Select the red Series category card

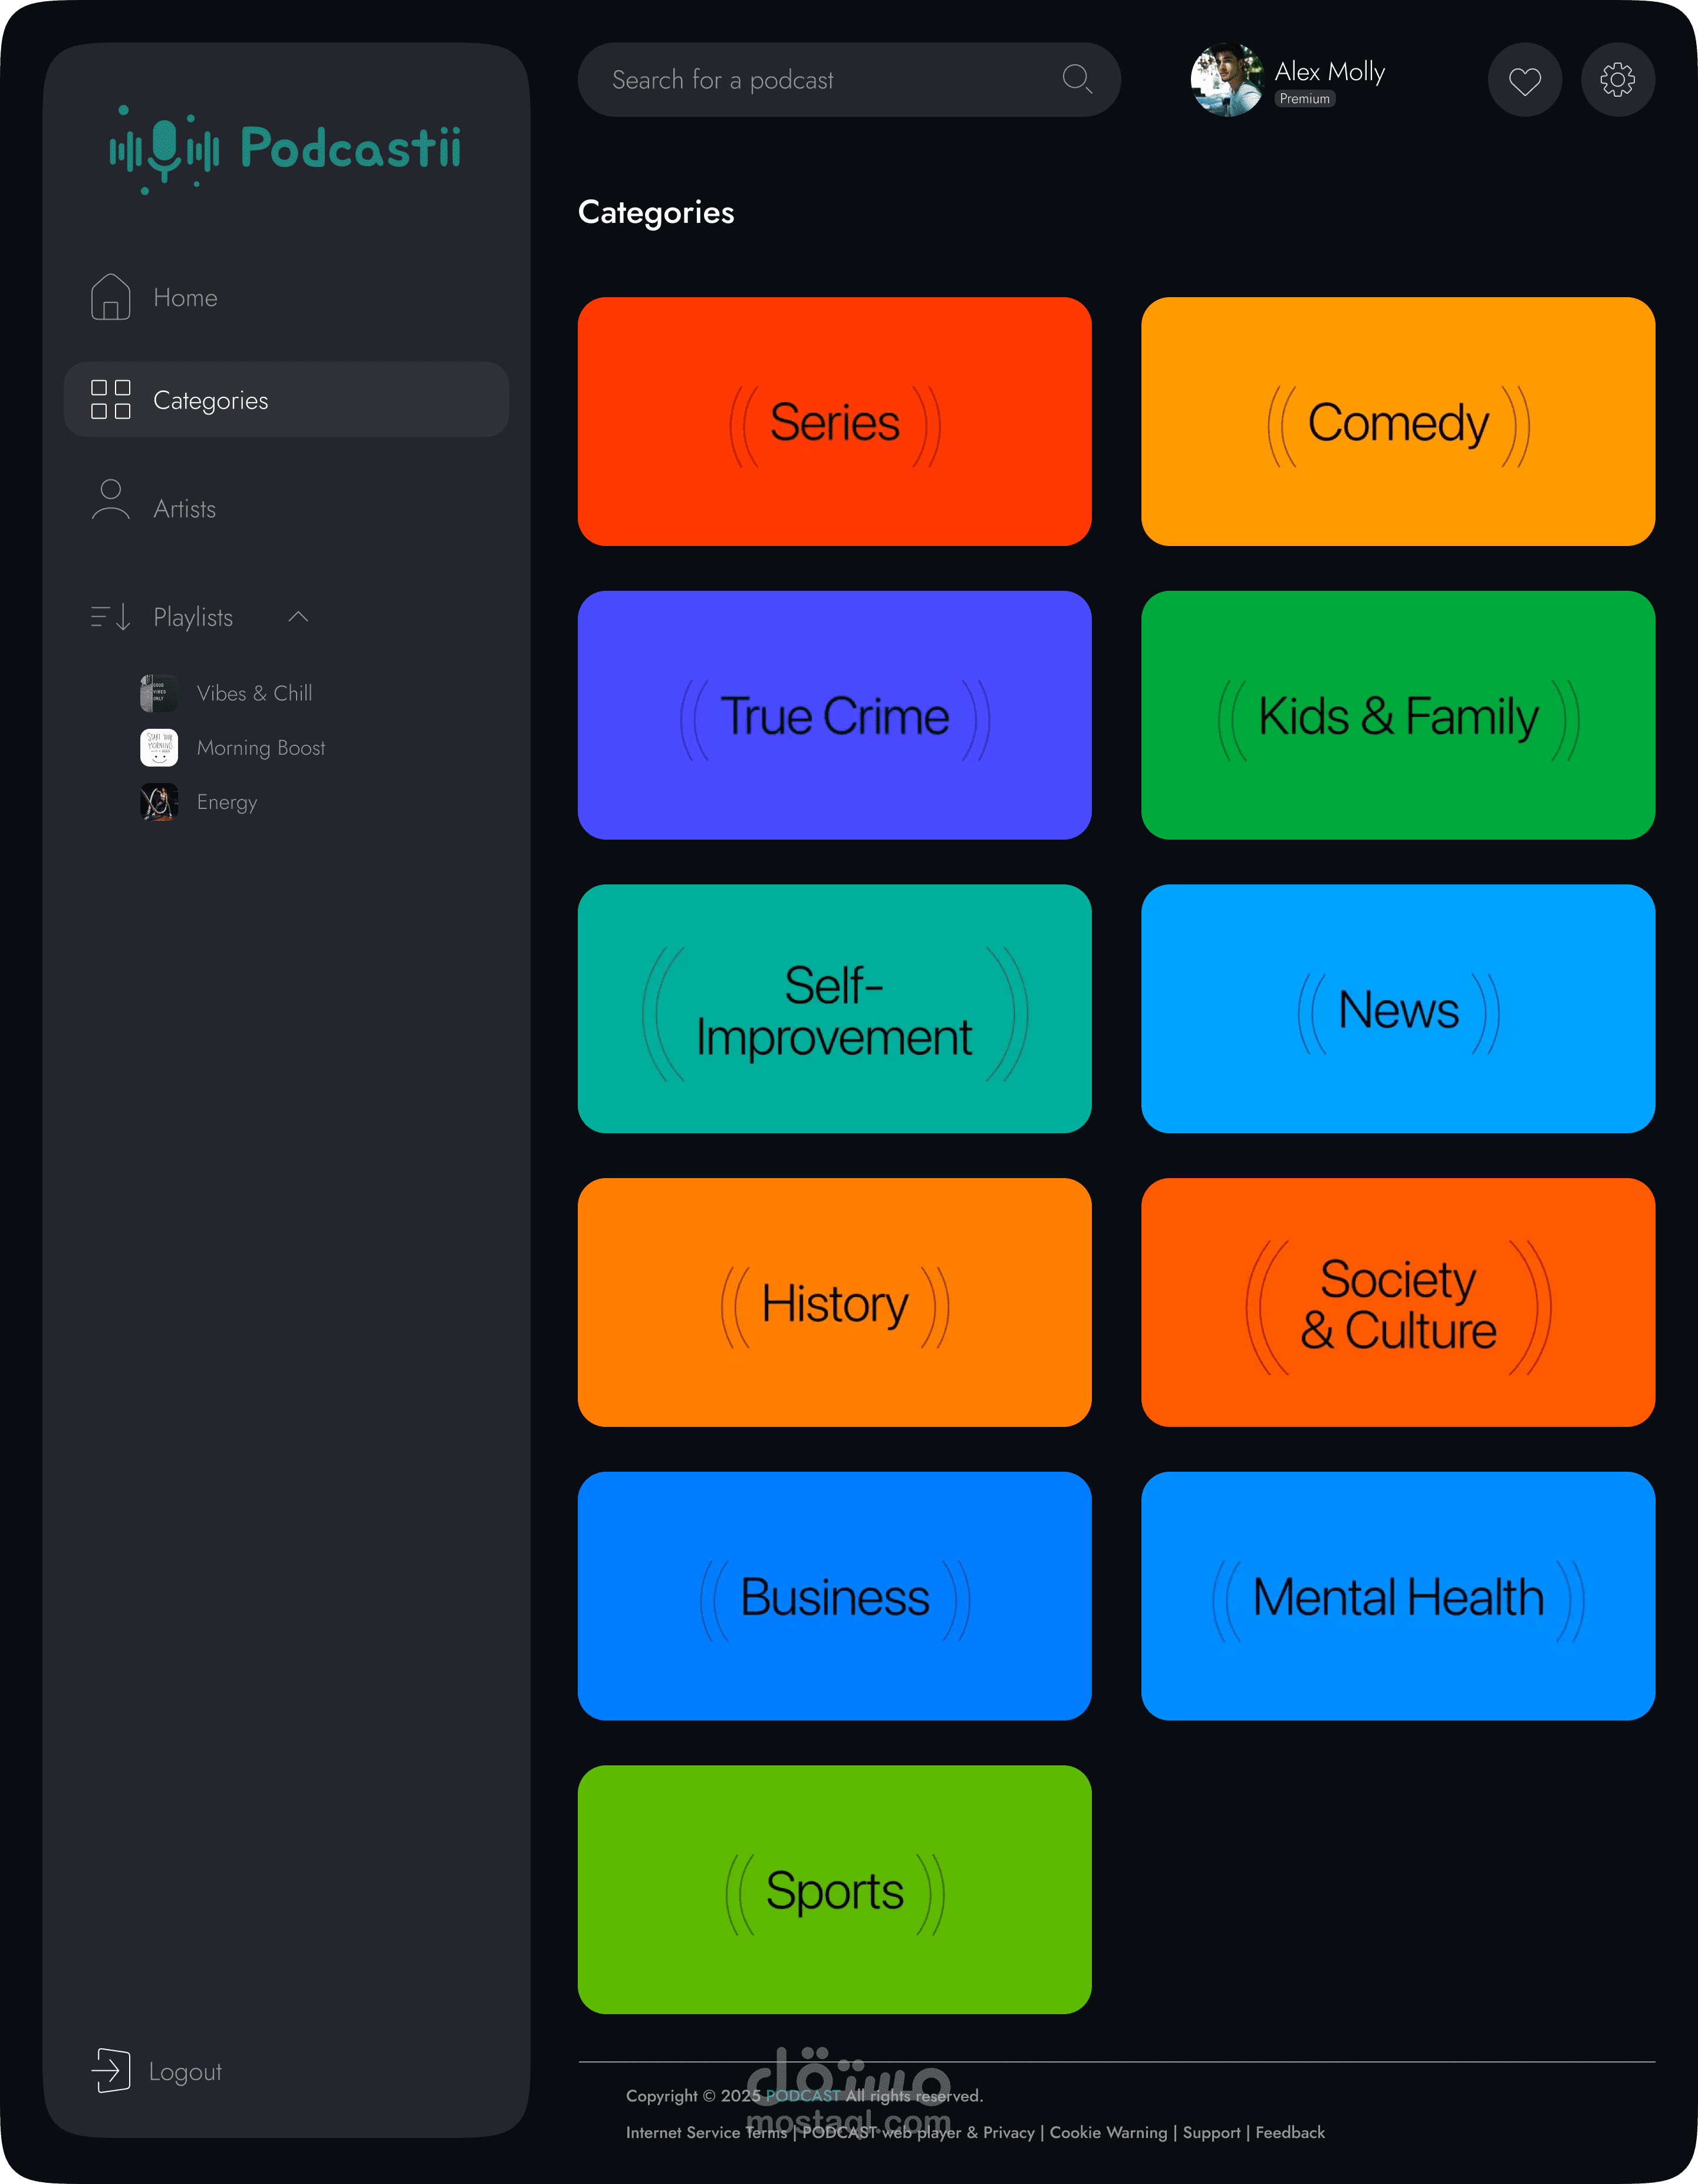834,421
